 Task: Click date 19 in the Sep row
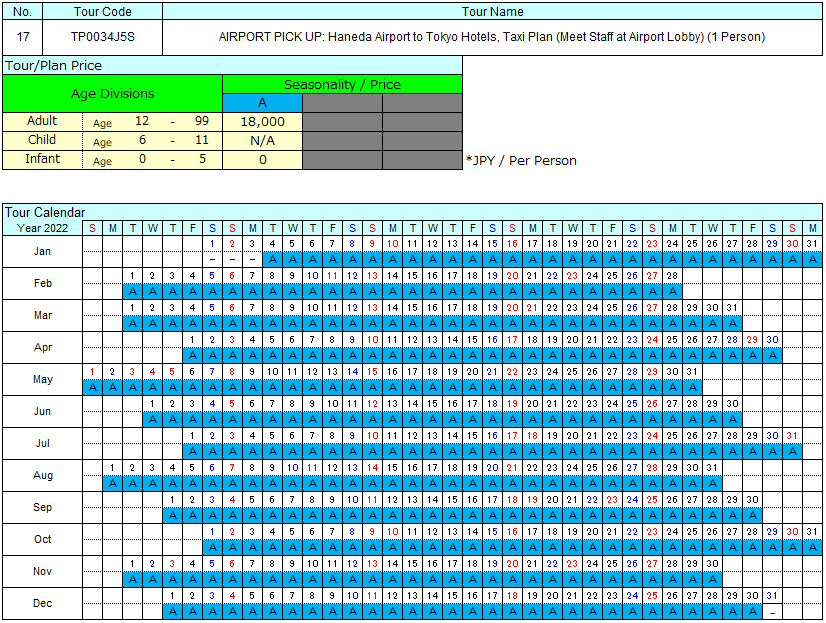532,500
